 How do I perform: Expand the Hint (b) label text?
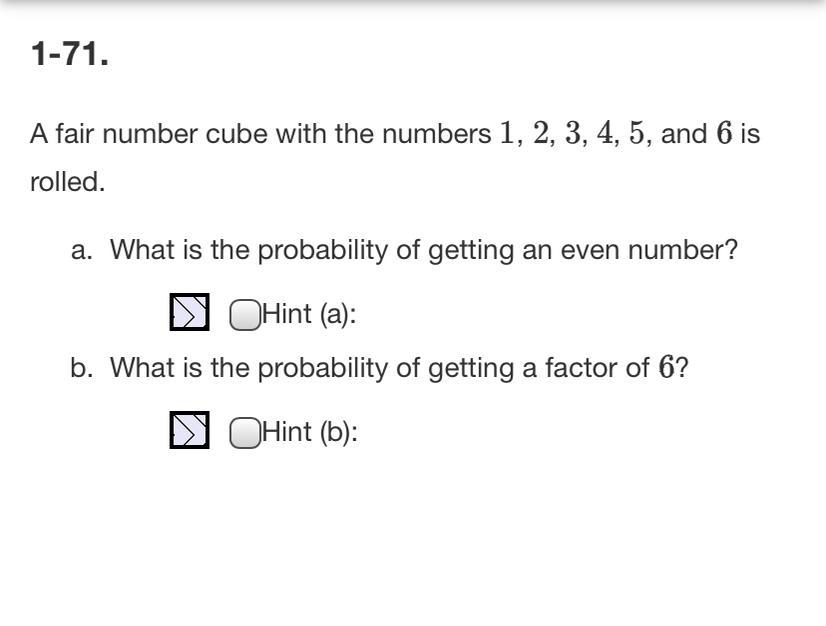[x=310, y=432]
